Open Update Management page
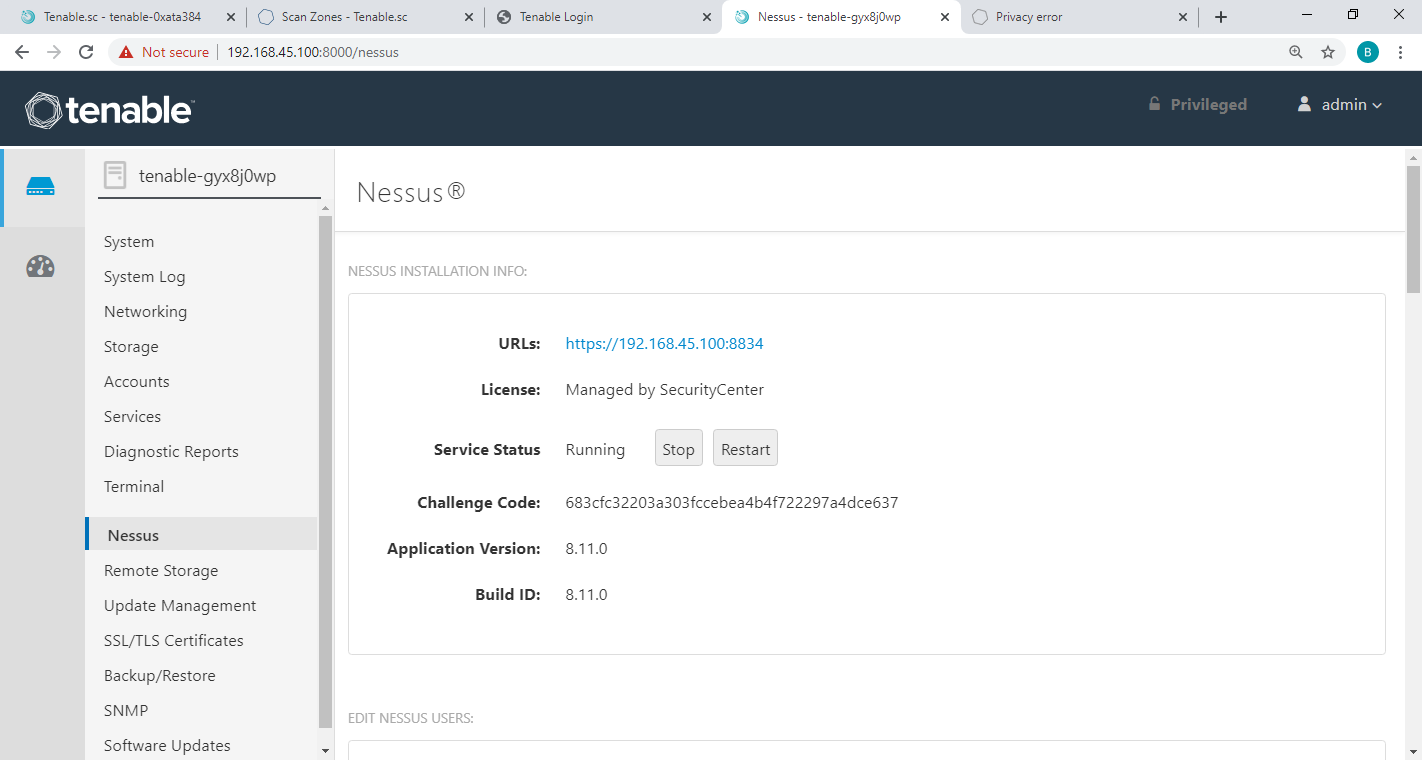Image resolution: width=1422 pixels, height=760 pixels. click(x=180, y=606)
